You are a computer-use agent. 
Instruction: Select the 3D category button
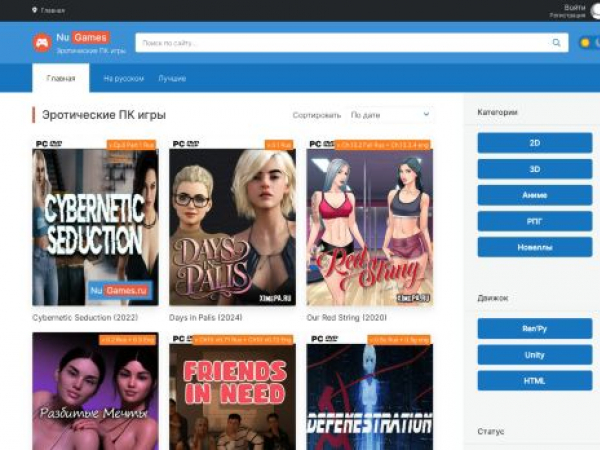535,169
